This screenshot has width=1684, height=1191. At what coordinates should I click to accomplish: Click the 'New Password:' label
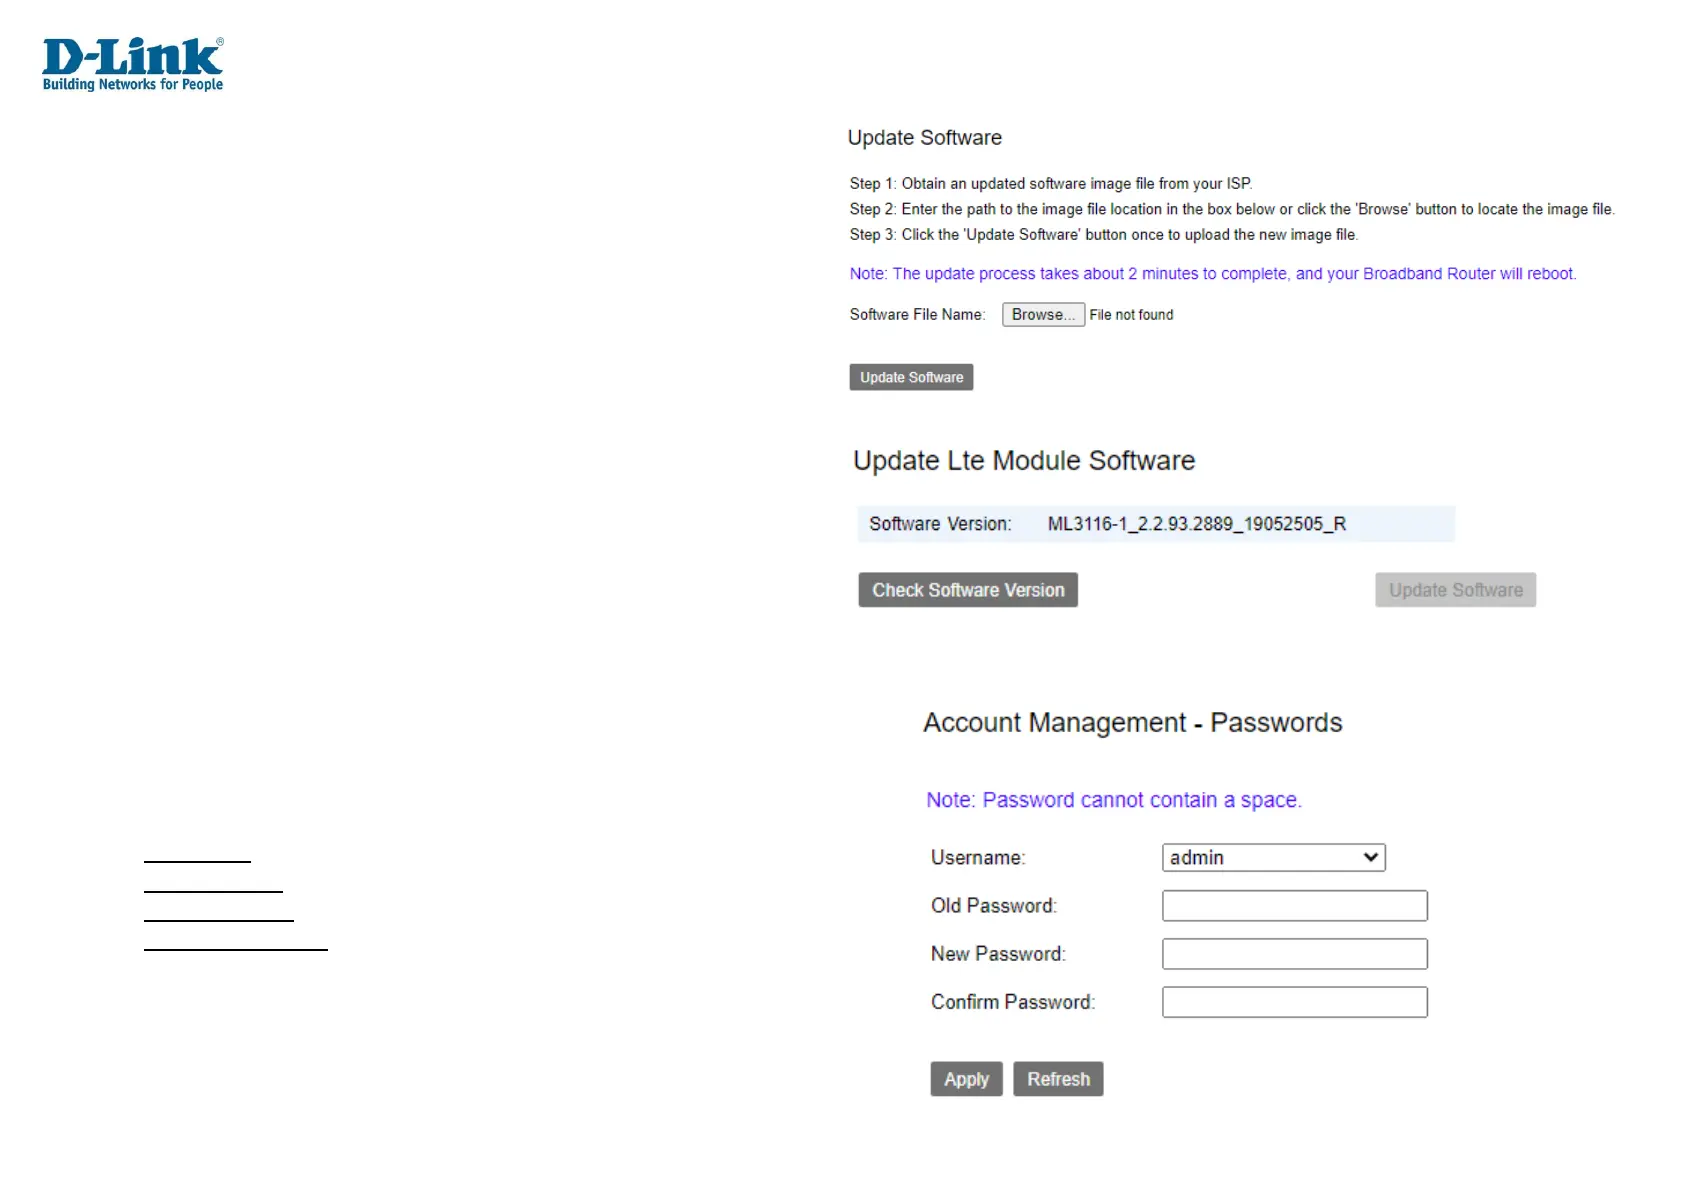(x=998, y=954)
